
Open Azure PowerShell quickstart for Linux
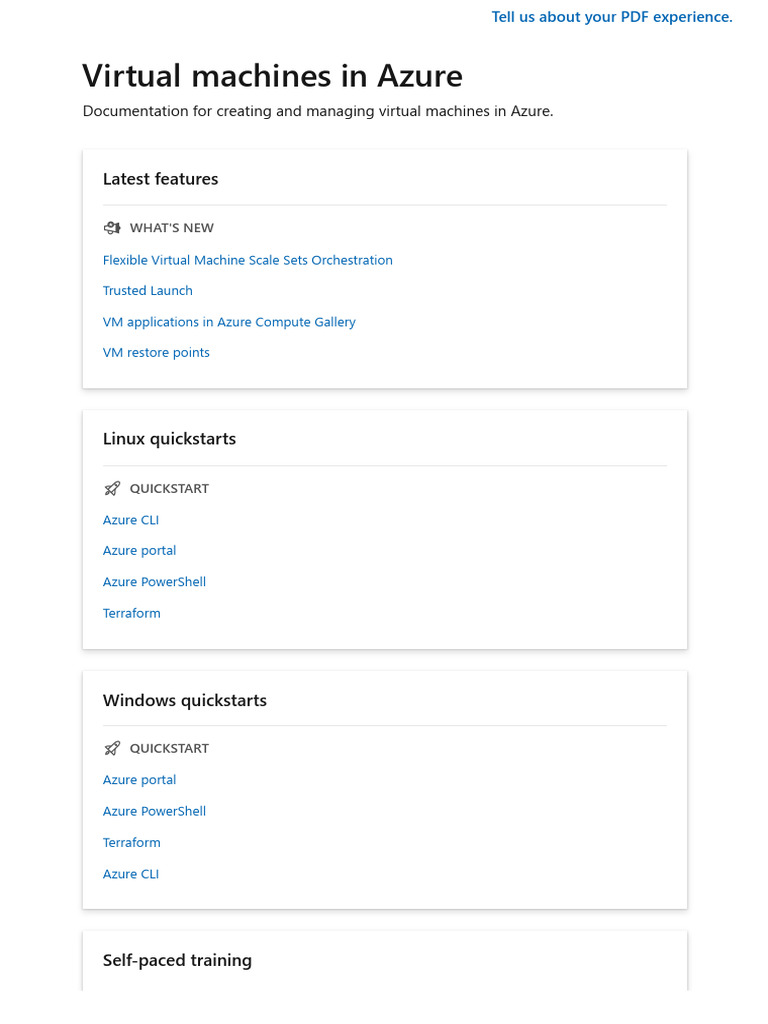154,582
